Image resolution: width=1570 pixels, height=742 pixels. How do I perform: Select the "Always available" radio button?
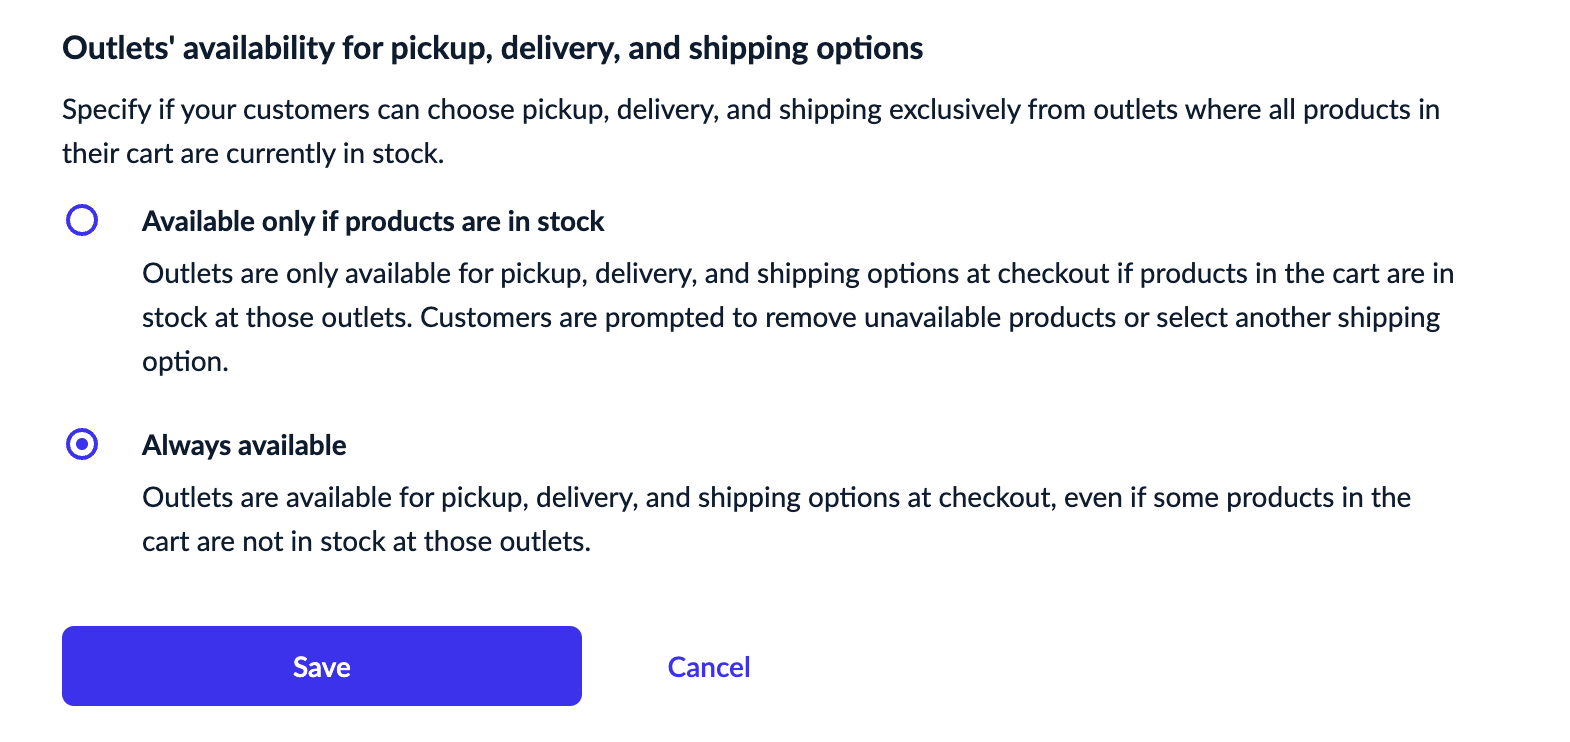[x=82, y=444]
